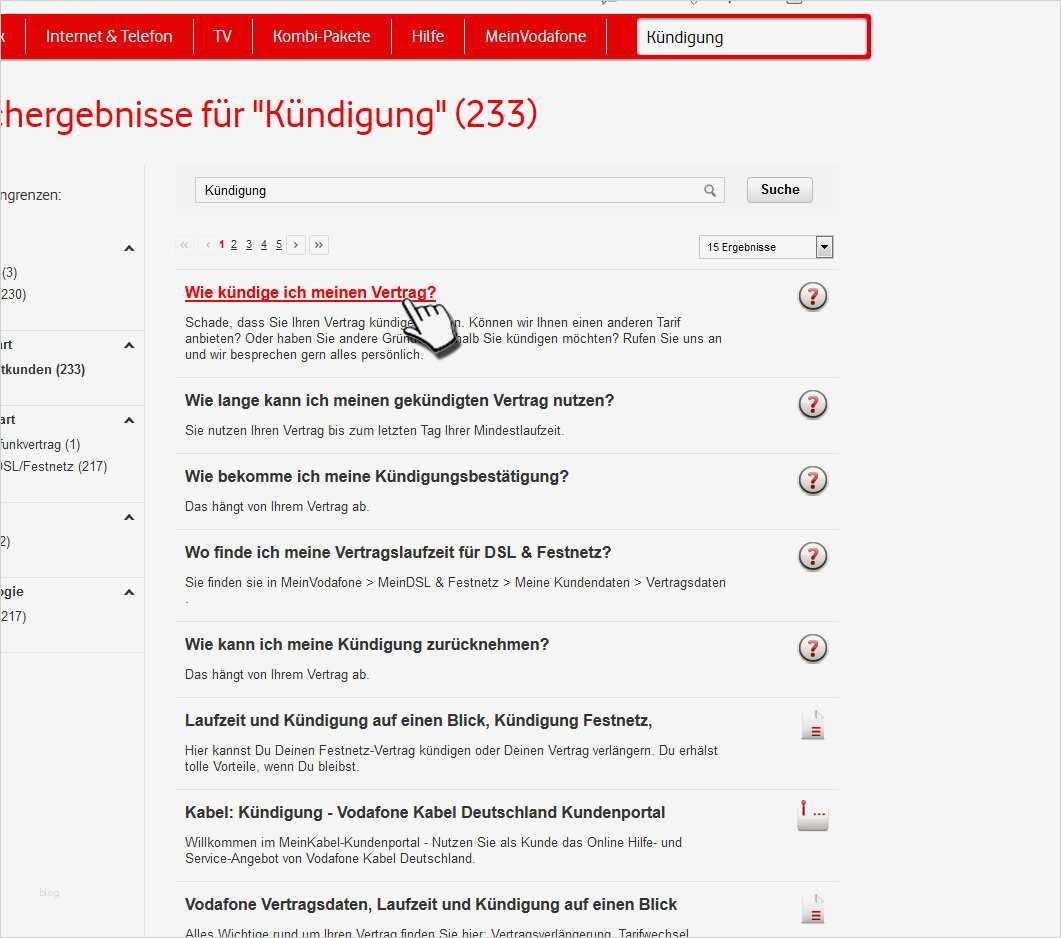
Task: Select the 'tkunden (233)' filter
Action: 43,370
